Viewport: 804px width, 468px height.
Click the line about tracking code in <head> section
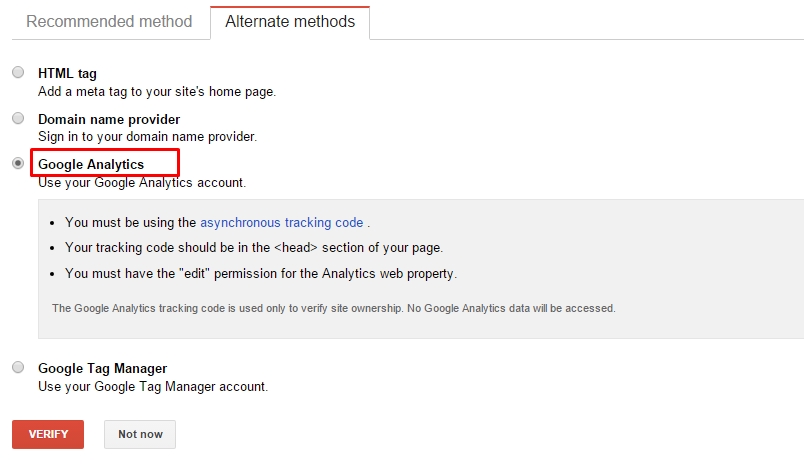point(254,248)
